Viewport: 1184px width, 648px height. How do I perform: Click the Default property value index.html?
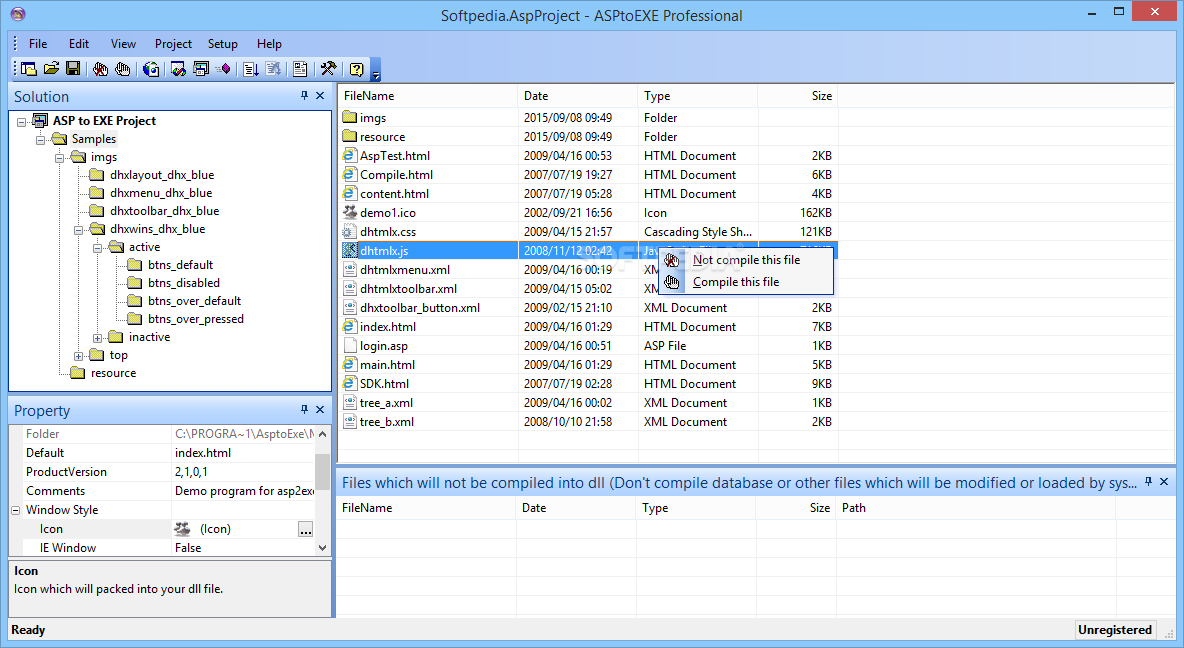(x=243, y=453)
